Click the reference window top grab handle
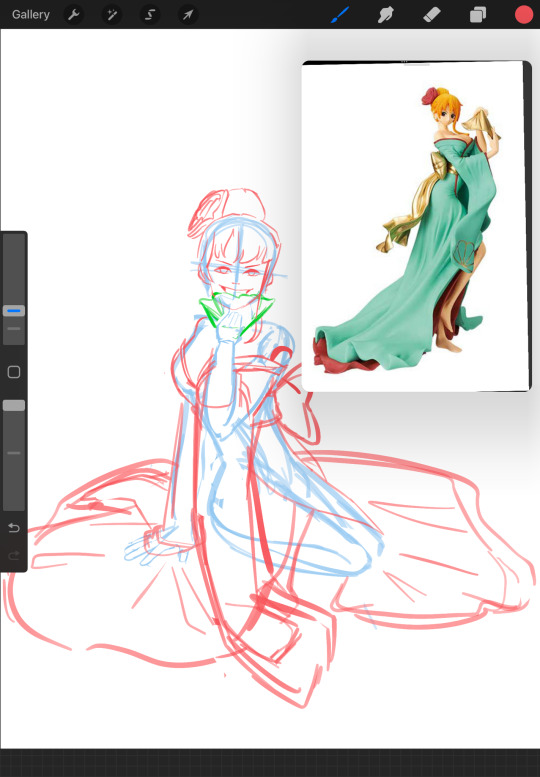This screenshot has height=777, width=540. point(416,63)
